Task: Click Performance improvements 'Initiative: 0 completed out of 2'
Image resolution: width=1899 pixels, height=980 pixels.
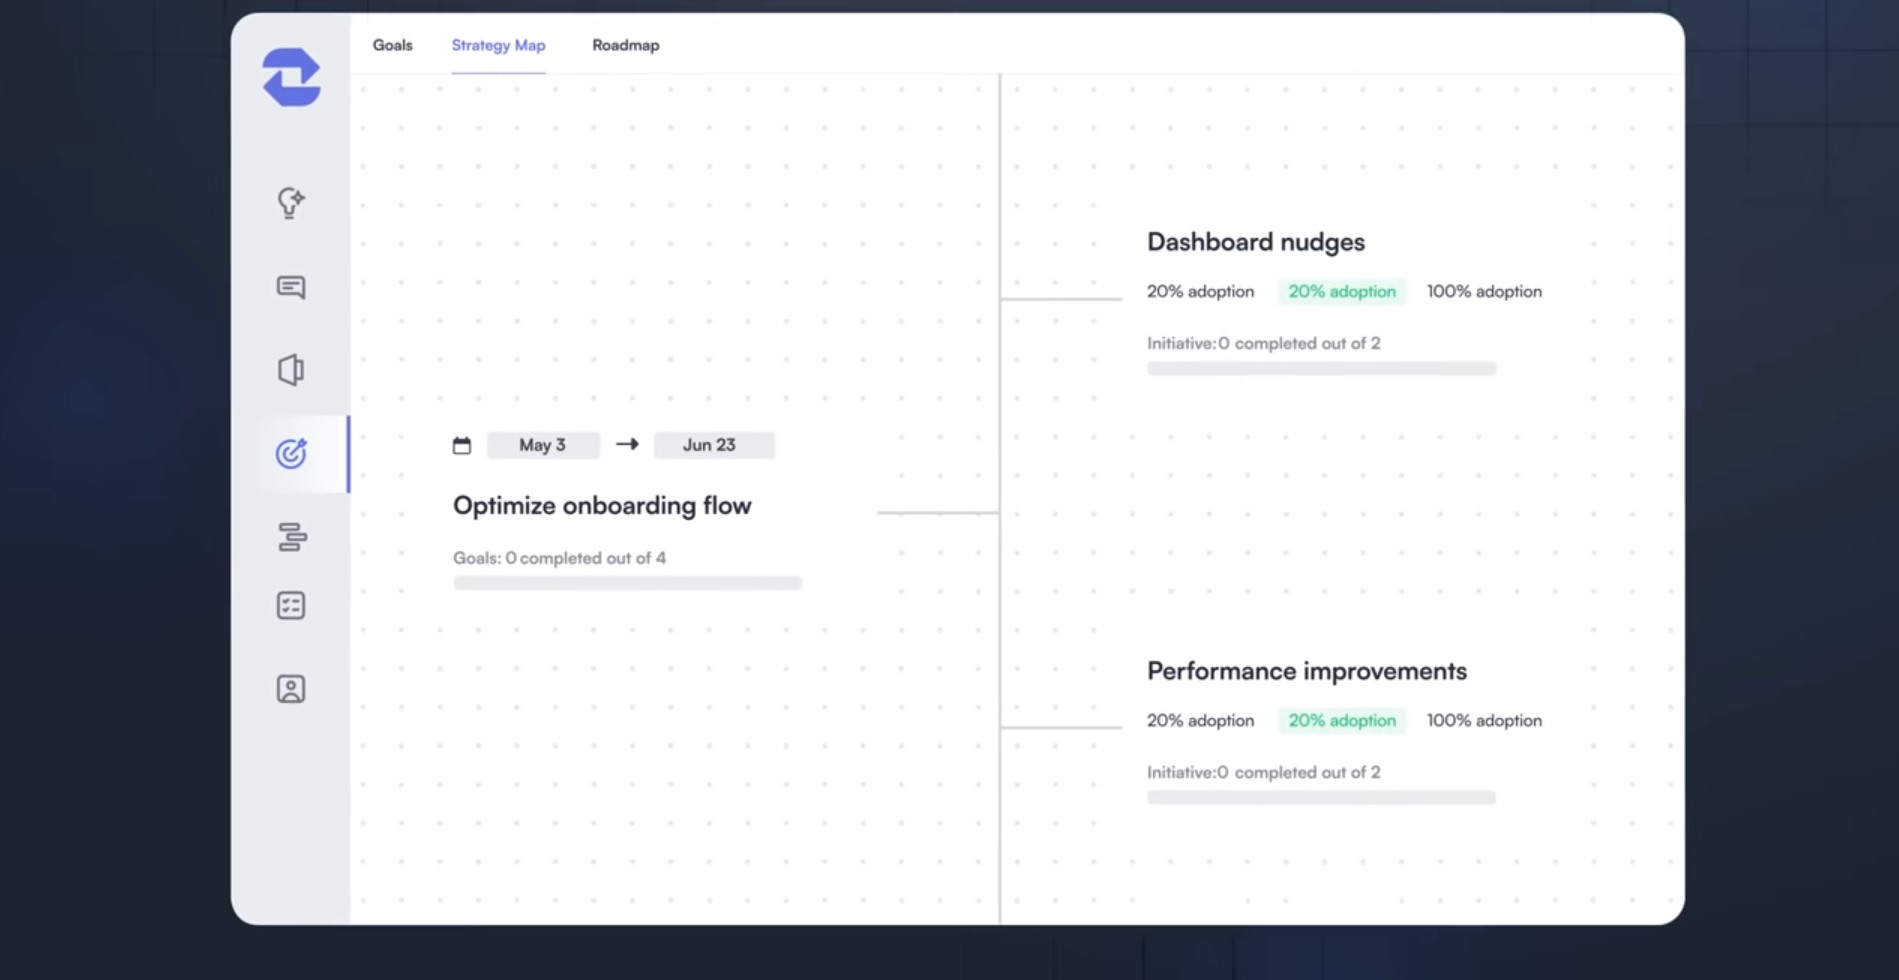Action: 1264,772
